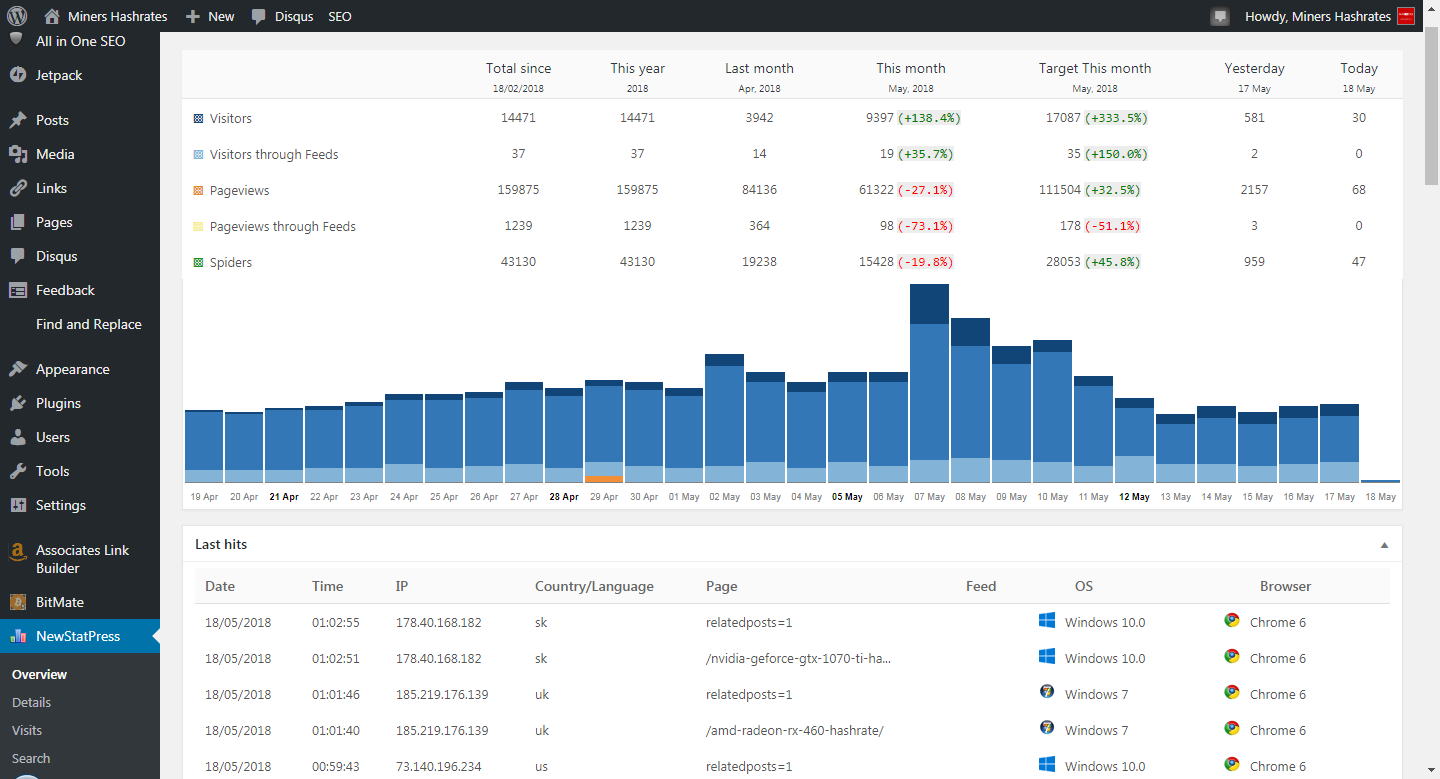Viewport: 1440px width, 779px height.
Task: Click the WordPress logo icon
Action: pos(17,16)
